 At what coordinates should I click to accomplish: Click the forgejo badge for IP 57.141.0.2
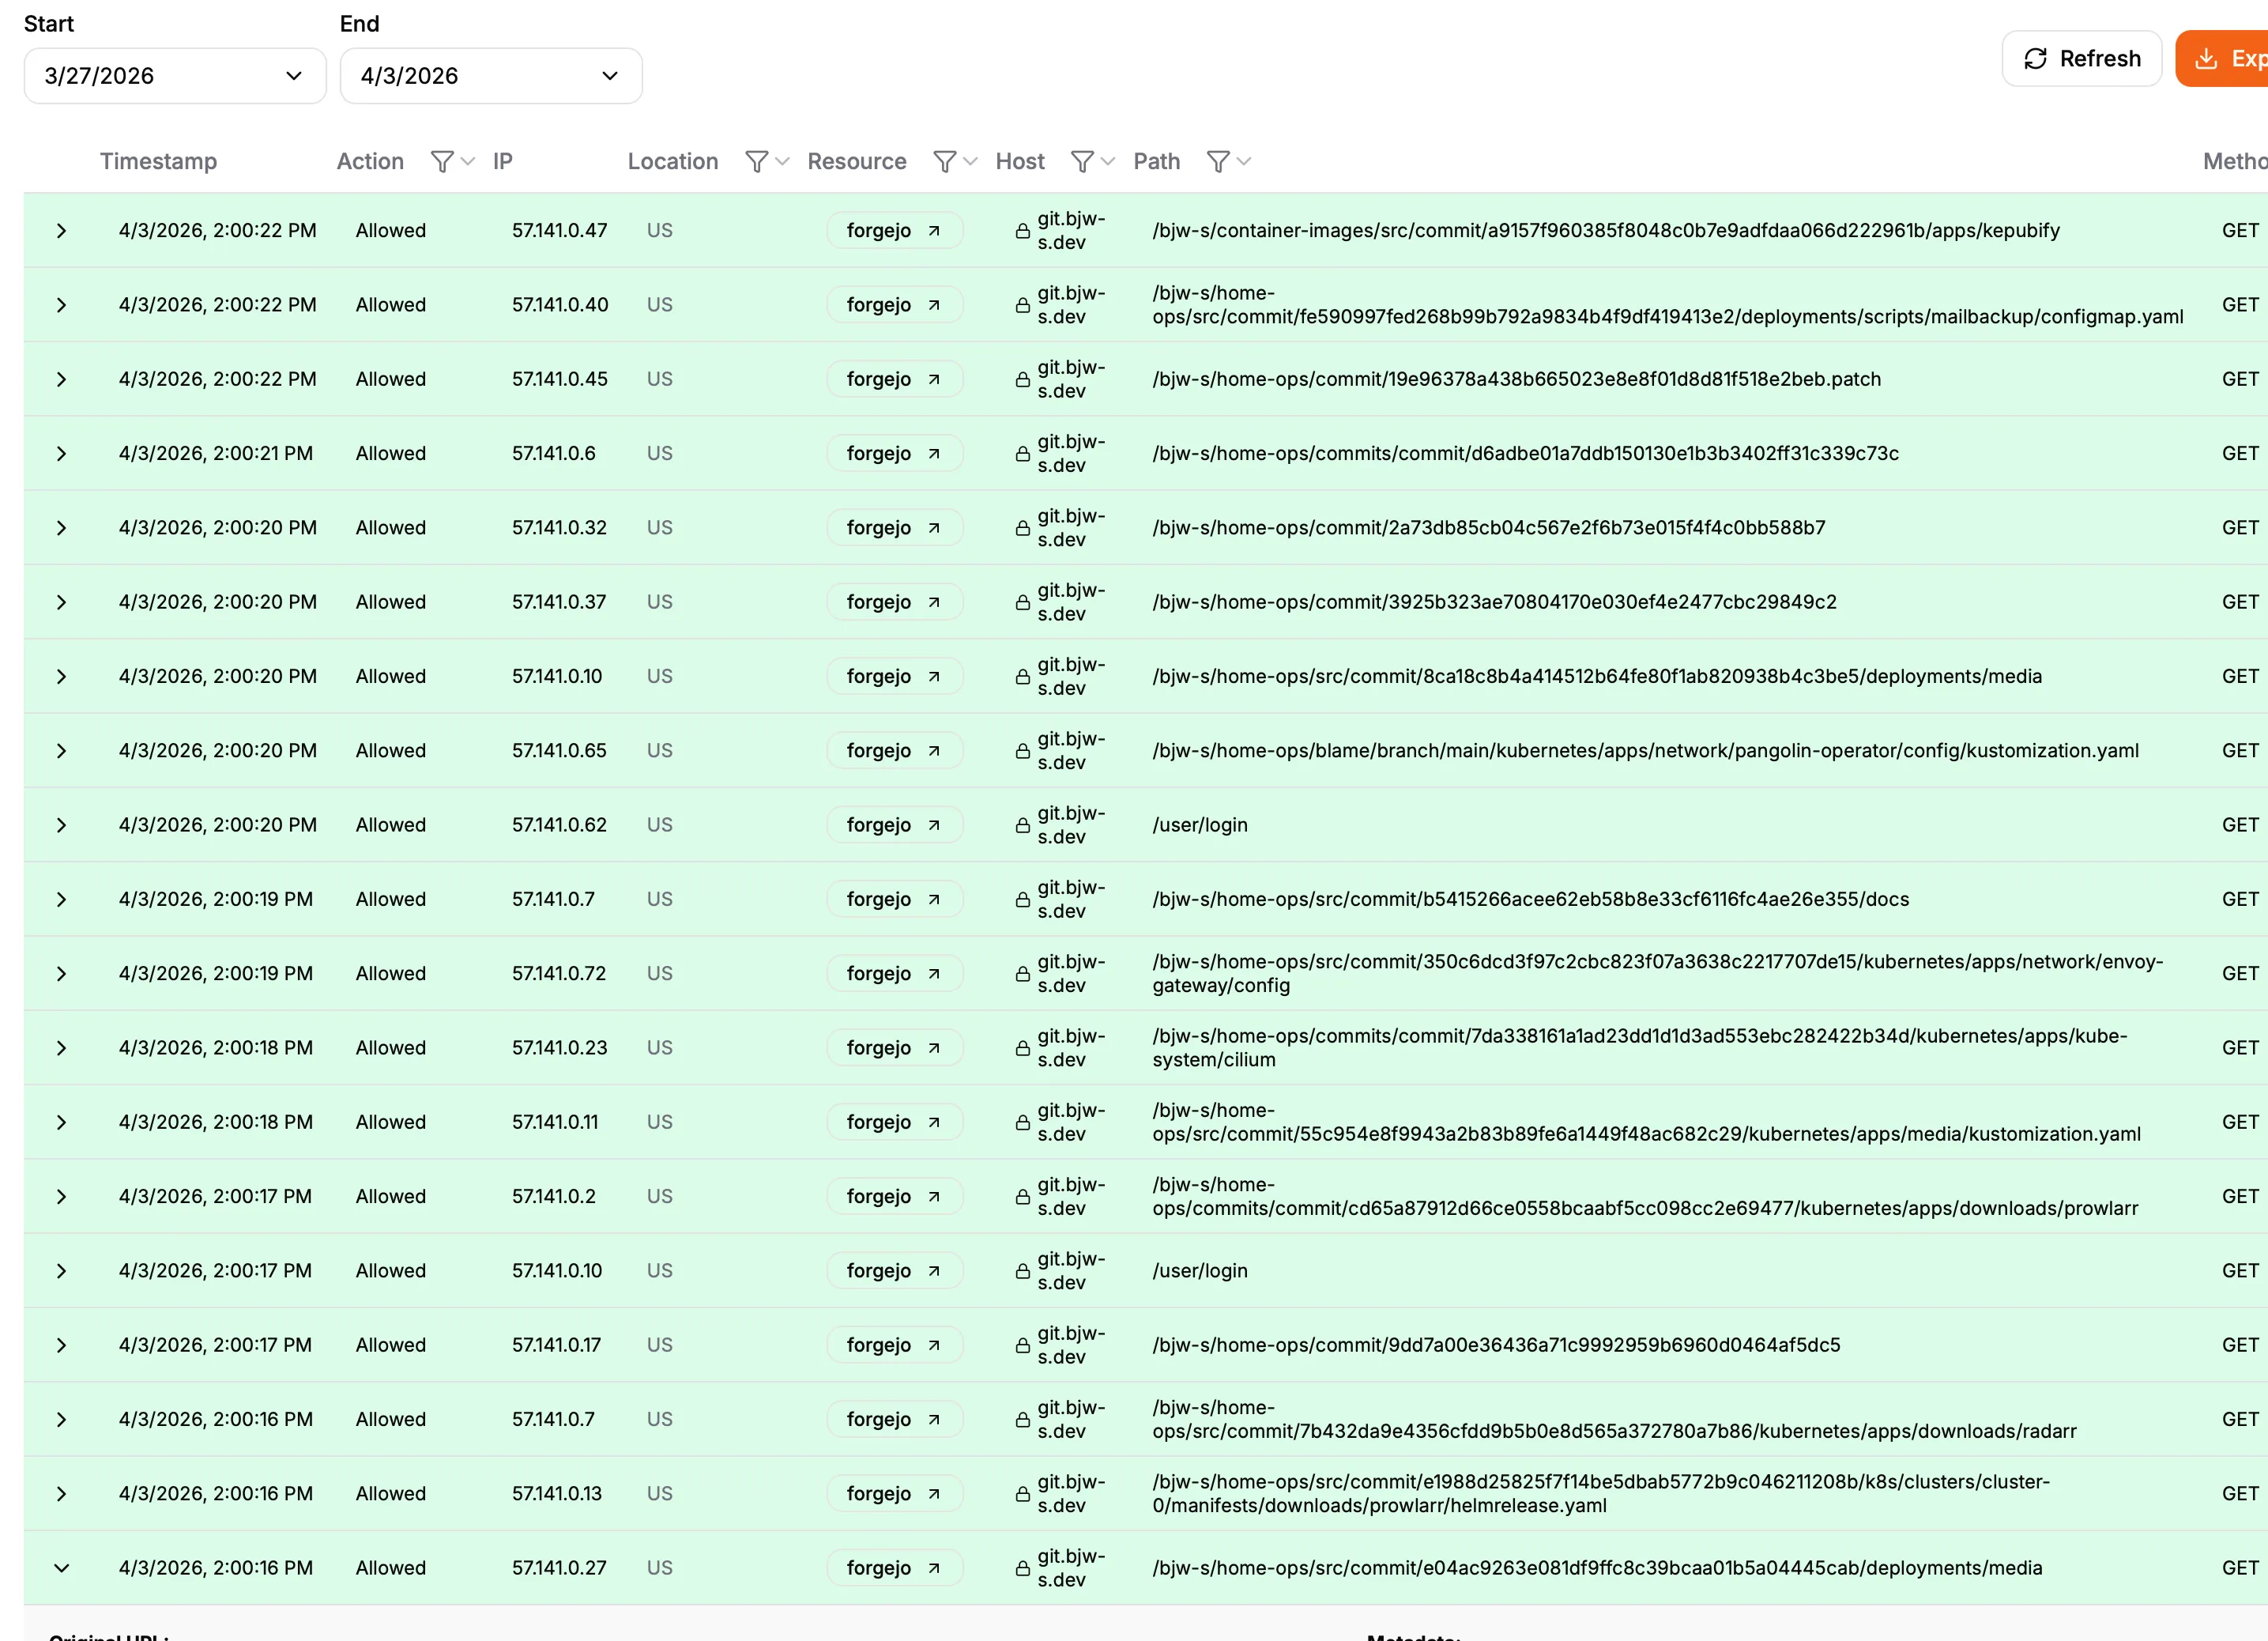tap(894, 1197)
